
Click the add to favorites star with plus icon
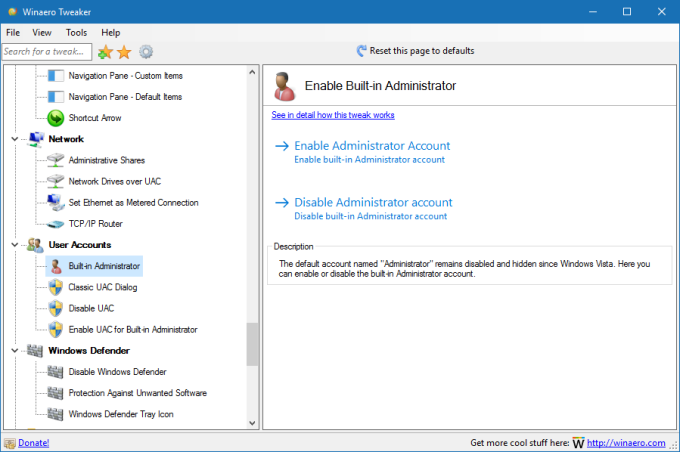105,52
